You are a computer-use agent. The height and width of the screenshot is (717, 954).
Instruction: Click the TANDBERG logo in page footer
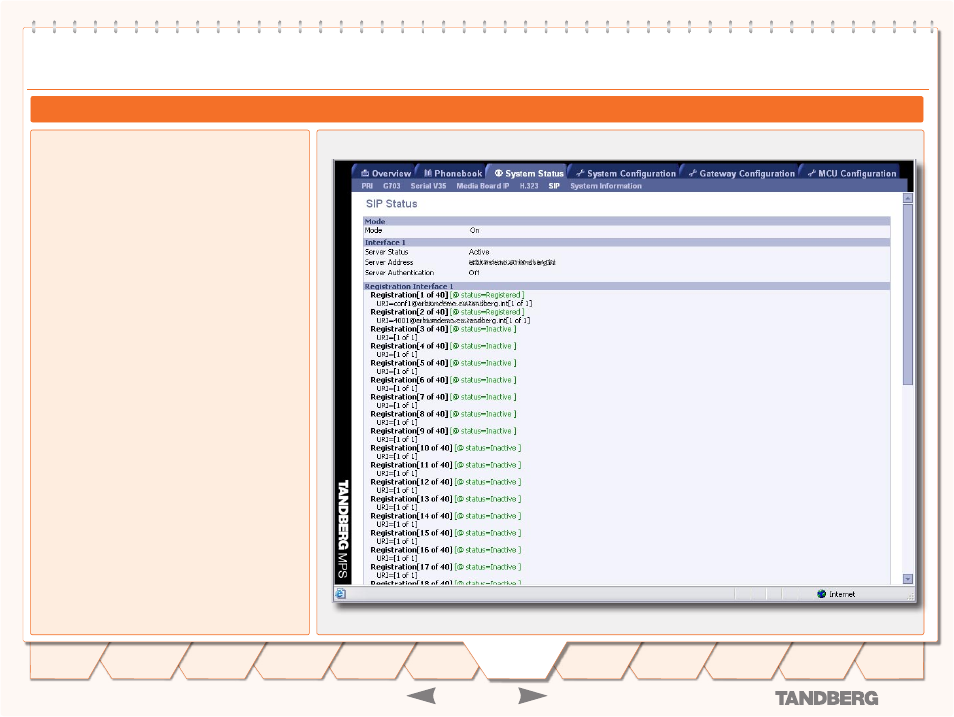pyautogui.click(x=826, y=698)
